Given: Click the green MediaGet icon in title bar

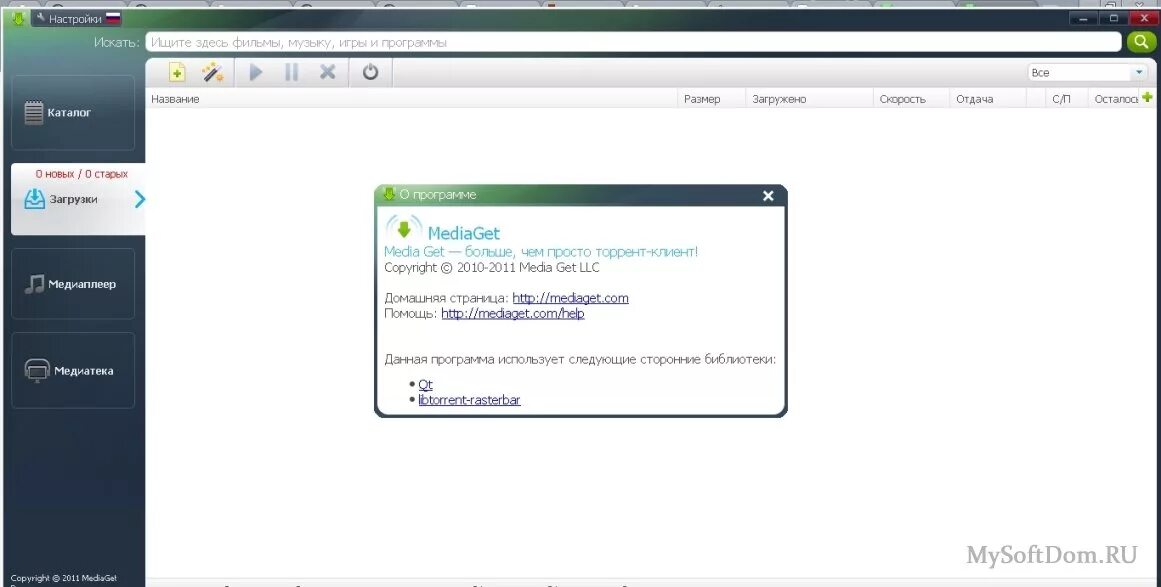Looking at the screenshot, I should [x=19, y=18].
